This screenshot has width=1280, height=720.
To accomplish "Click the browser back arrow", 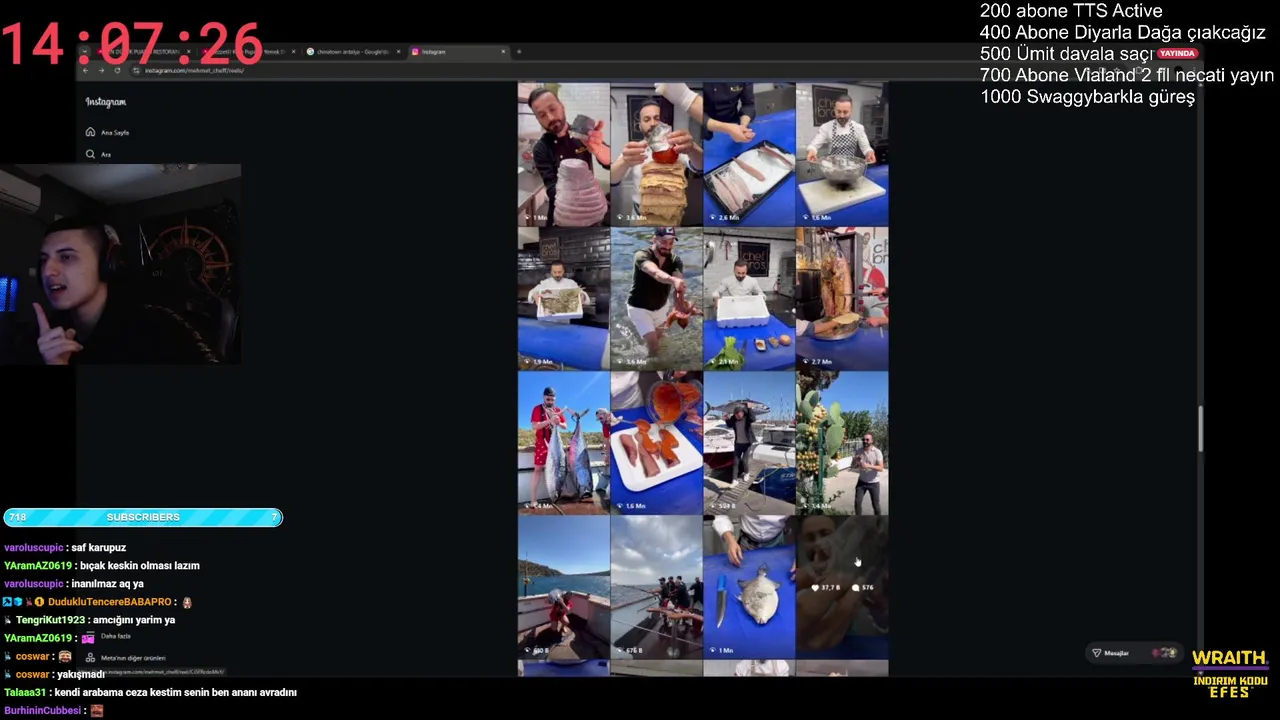I will click(85, 70).
